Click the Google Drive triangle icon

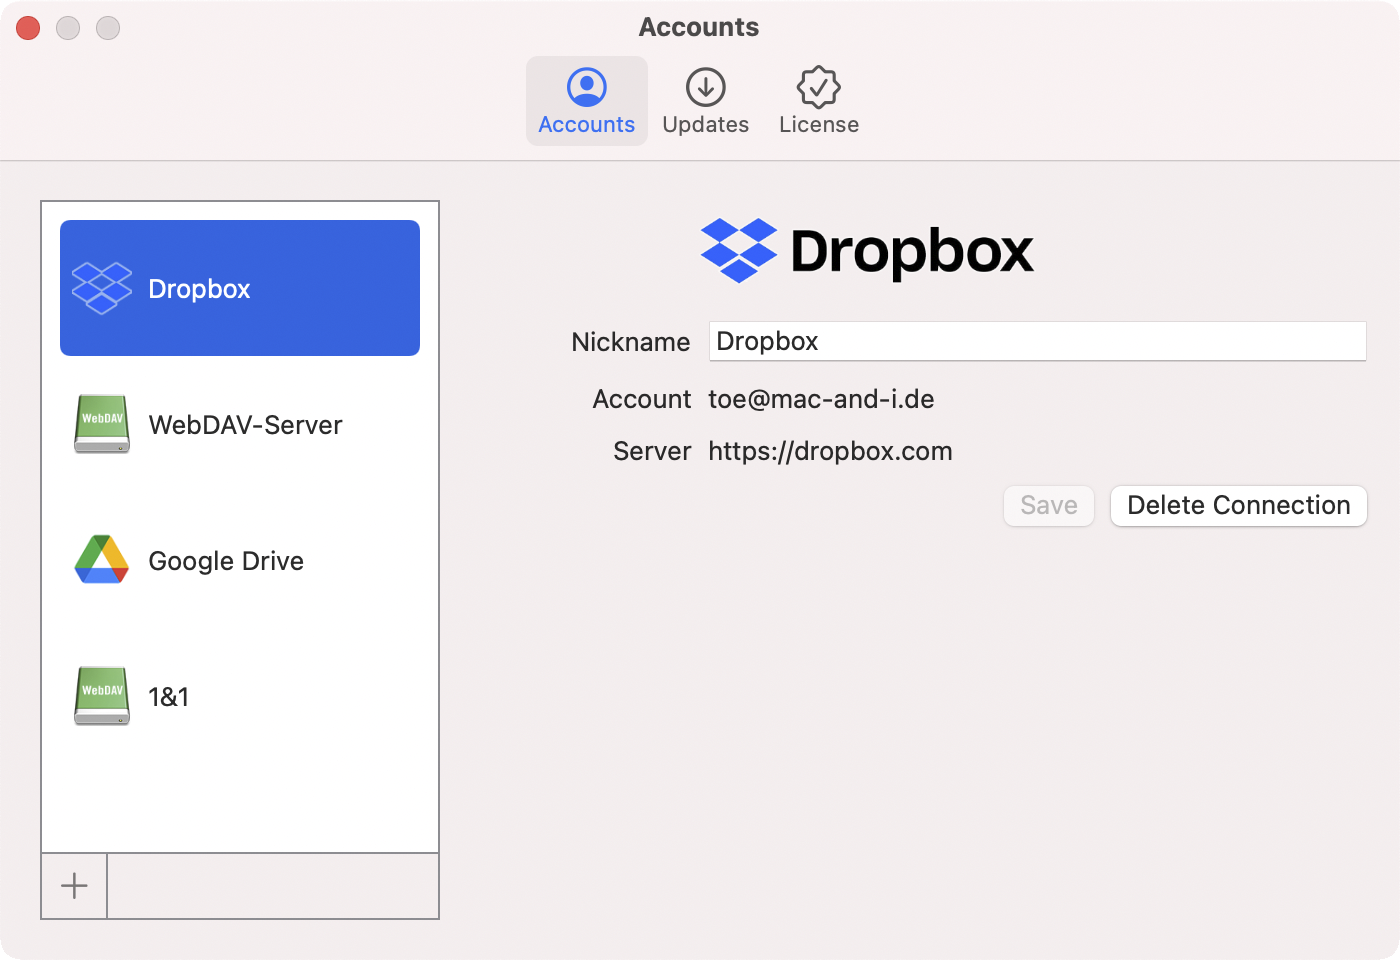[102, 559]
